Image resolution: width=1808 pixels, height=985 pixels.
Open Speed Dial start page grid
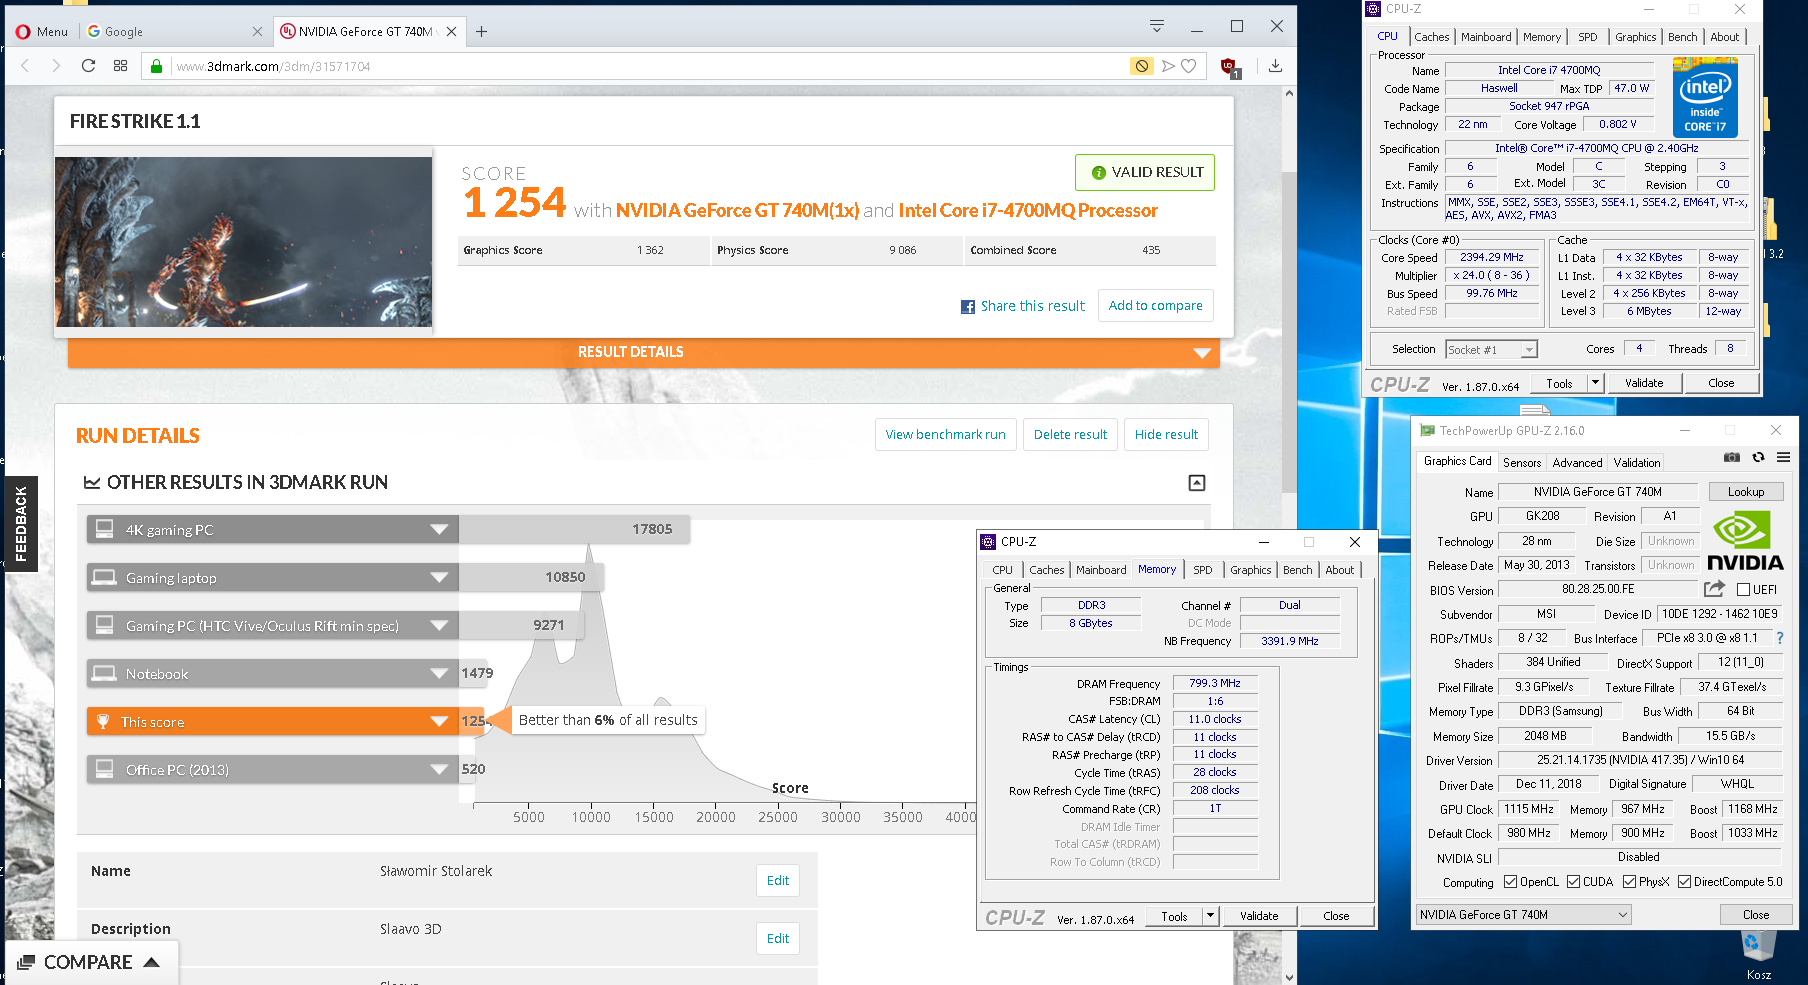(x=121, y=66)
